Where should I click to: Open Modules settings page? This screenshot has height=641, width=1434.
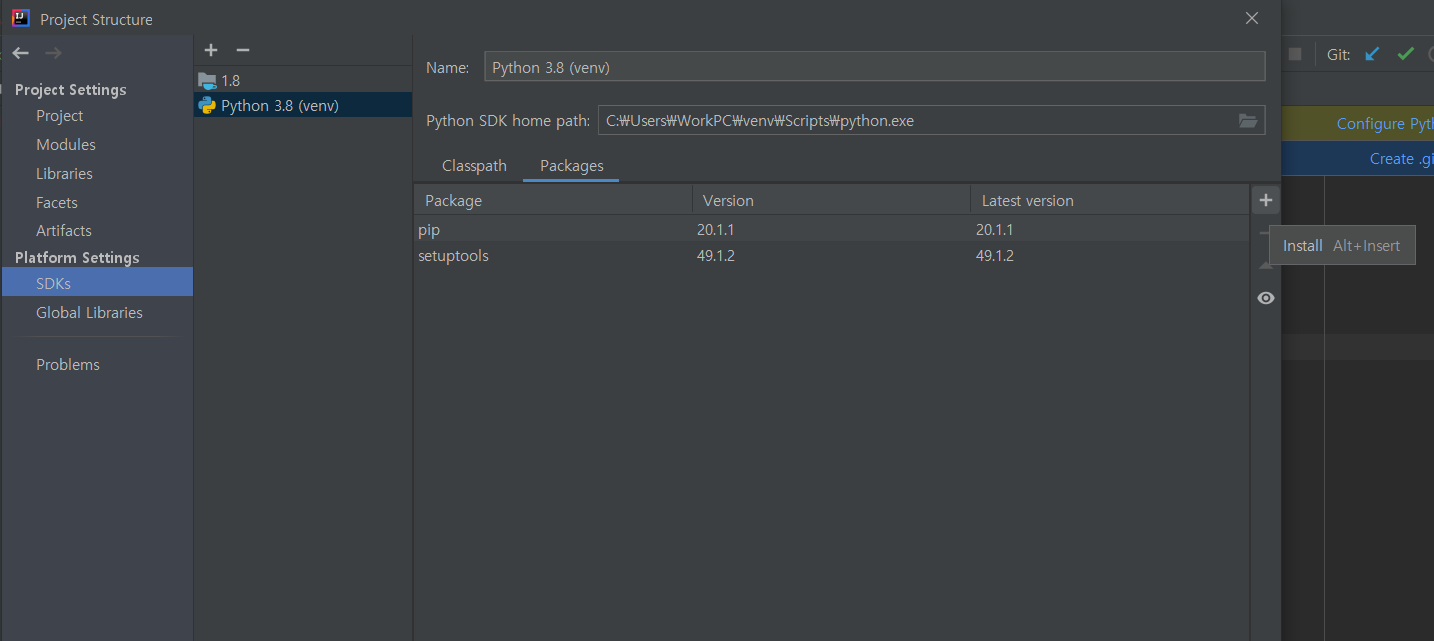click(66, 145)
